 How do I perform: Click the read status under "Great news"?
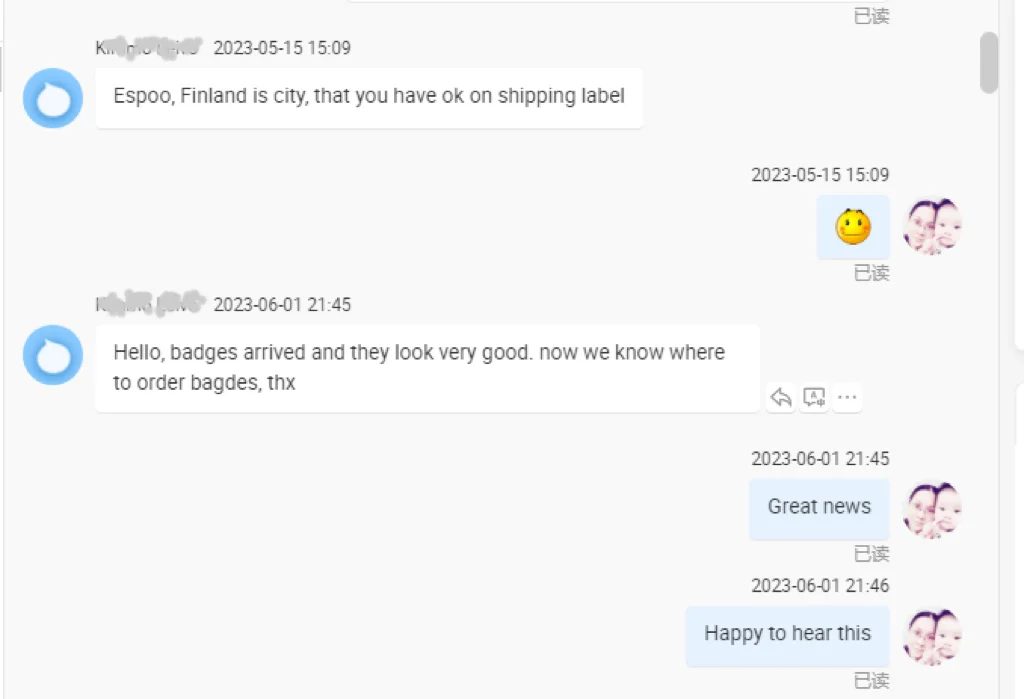point(871,553)
